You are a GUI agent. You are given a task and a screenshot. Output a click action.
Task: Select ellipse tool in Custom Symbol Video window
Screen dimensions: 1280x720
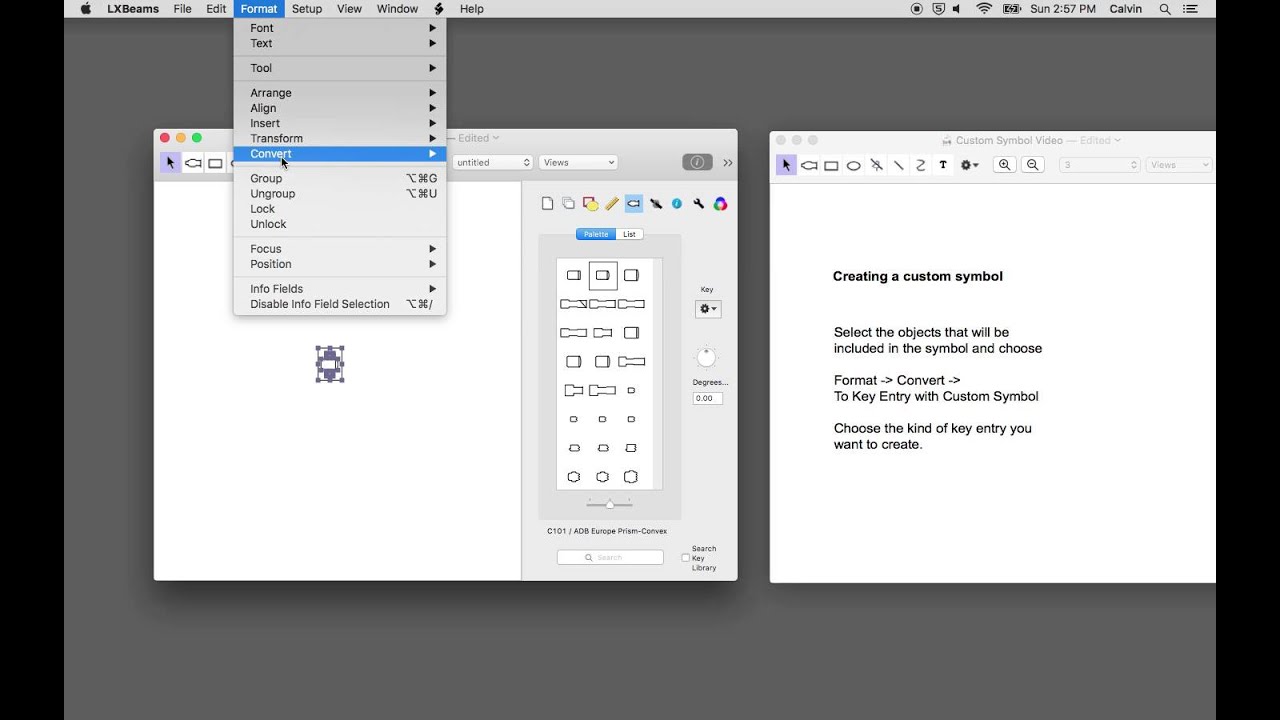[x=853, y=165]
